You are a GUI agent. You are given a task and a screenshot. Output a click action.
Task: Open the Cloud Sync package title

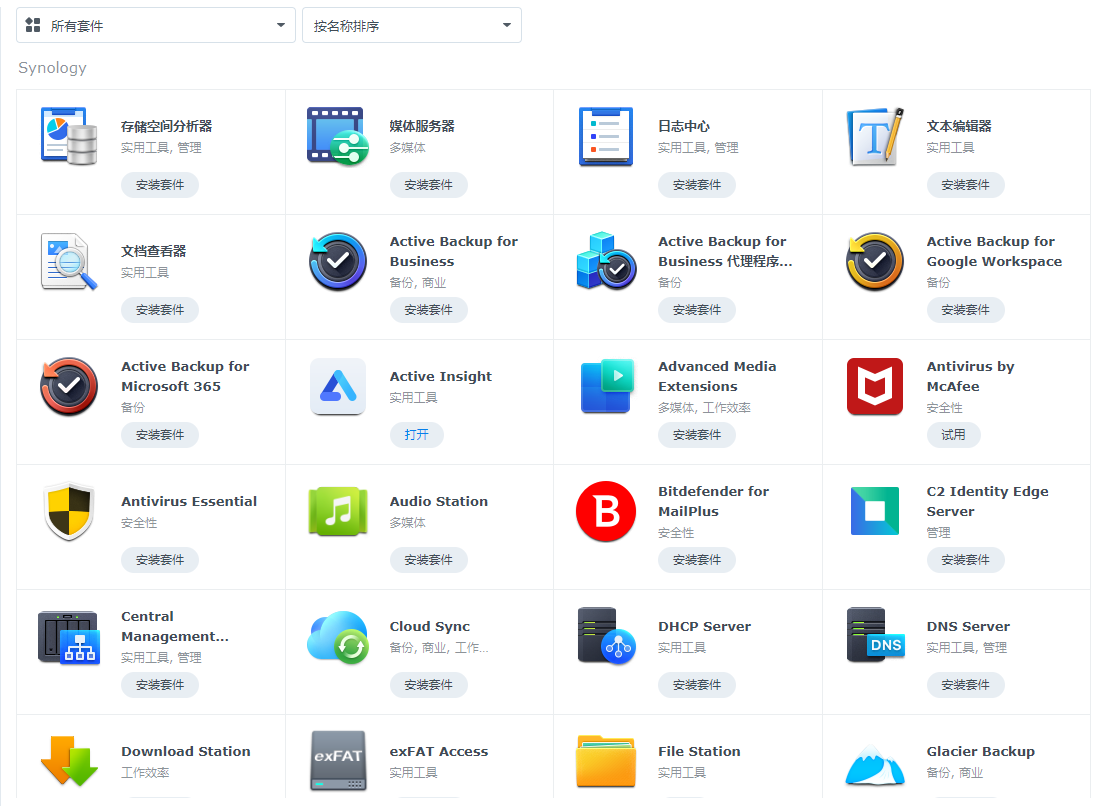coord(429,626)
